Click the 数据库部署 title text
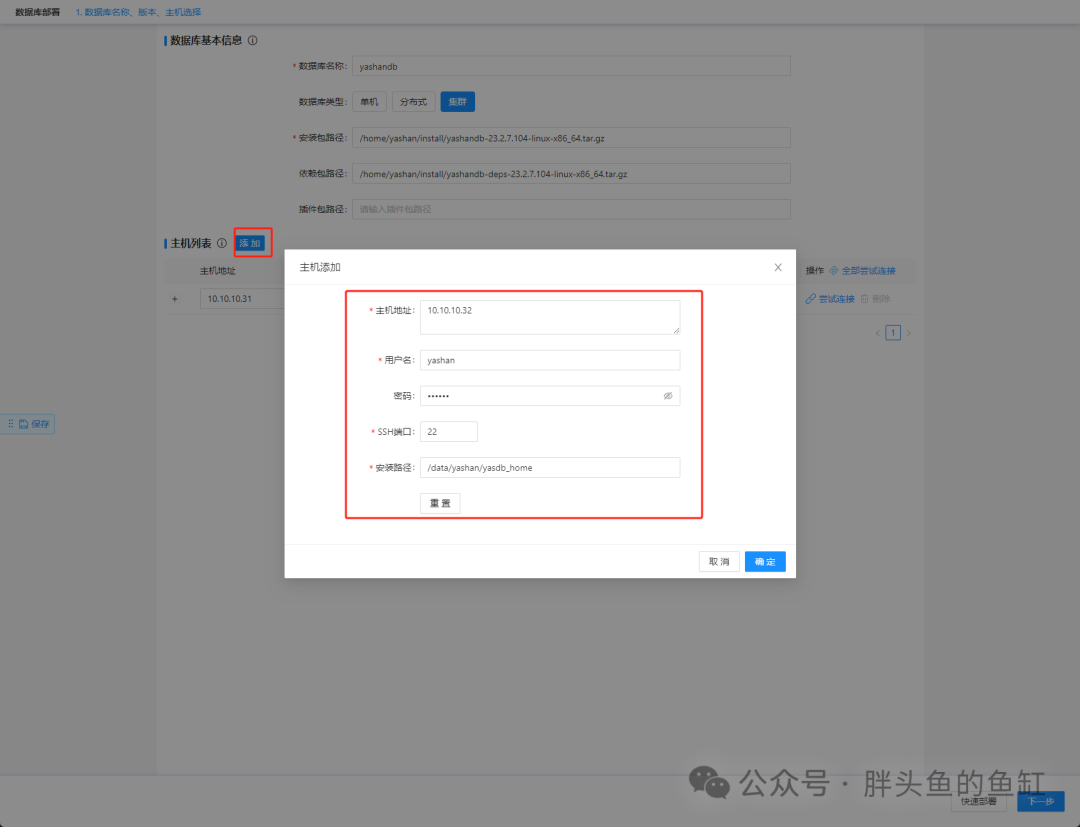 pos(38,12)
